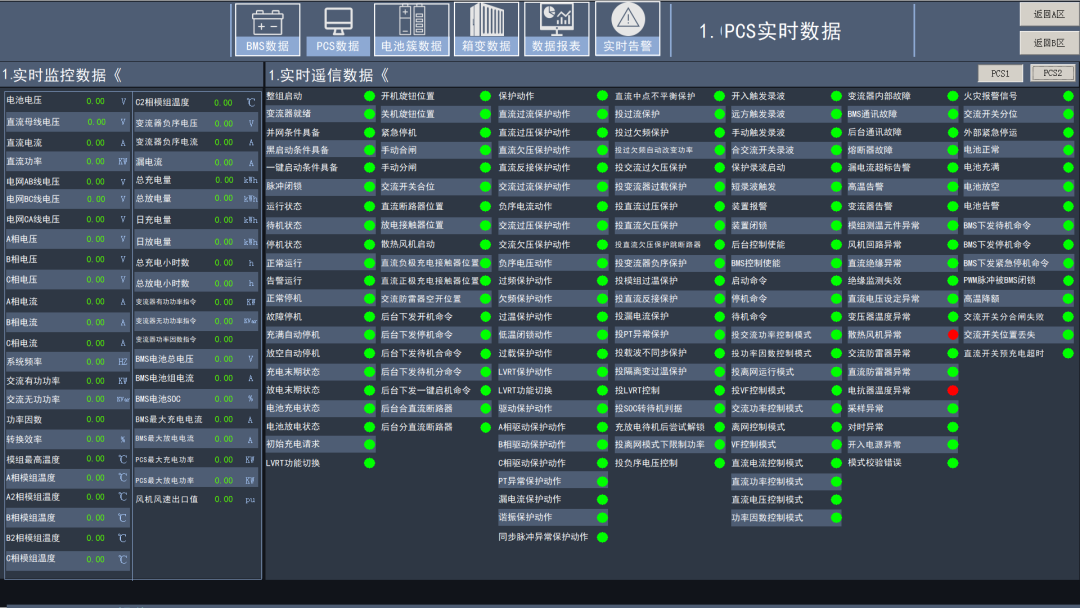The image size is (1080, 608).
Task: Click the 电池电压 value field
Action: tap(95, 101)
